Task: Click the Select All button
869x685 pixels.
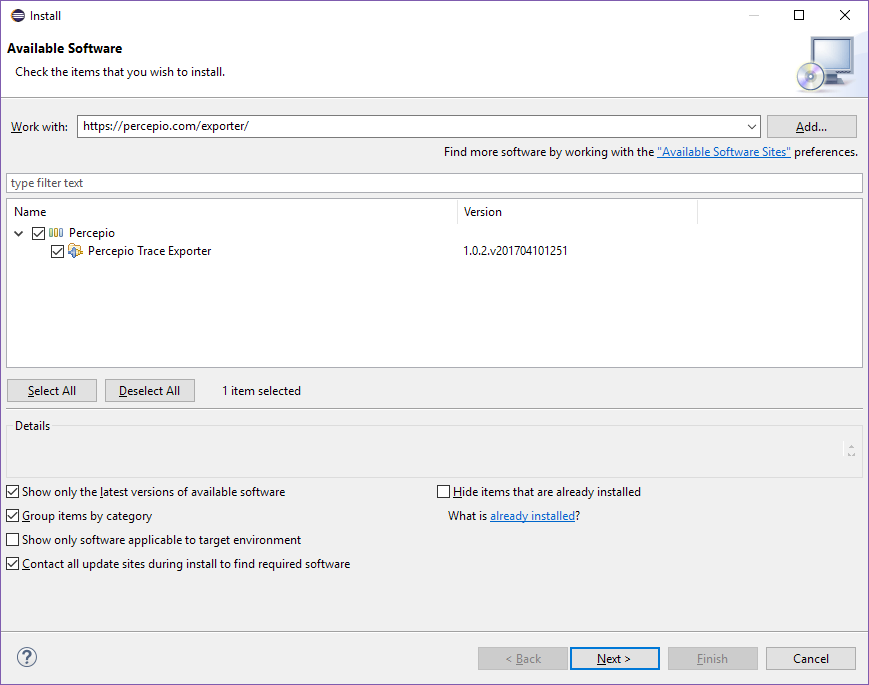Action: [52, 391]
